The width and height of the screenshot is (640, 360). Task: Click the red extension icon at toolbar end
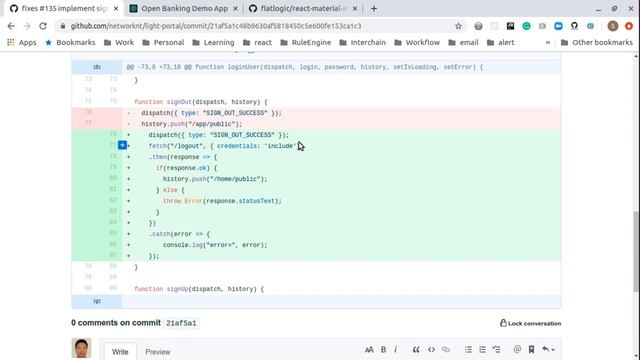pyautogui.click(x=629, y=26)
